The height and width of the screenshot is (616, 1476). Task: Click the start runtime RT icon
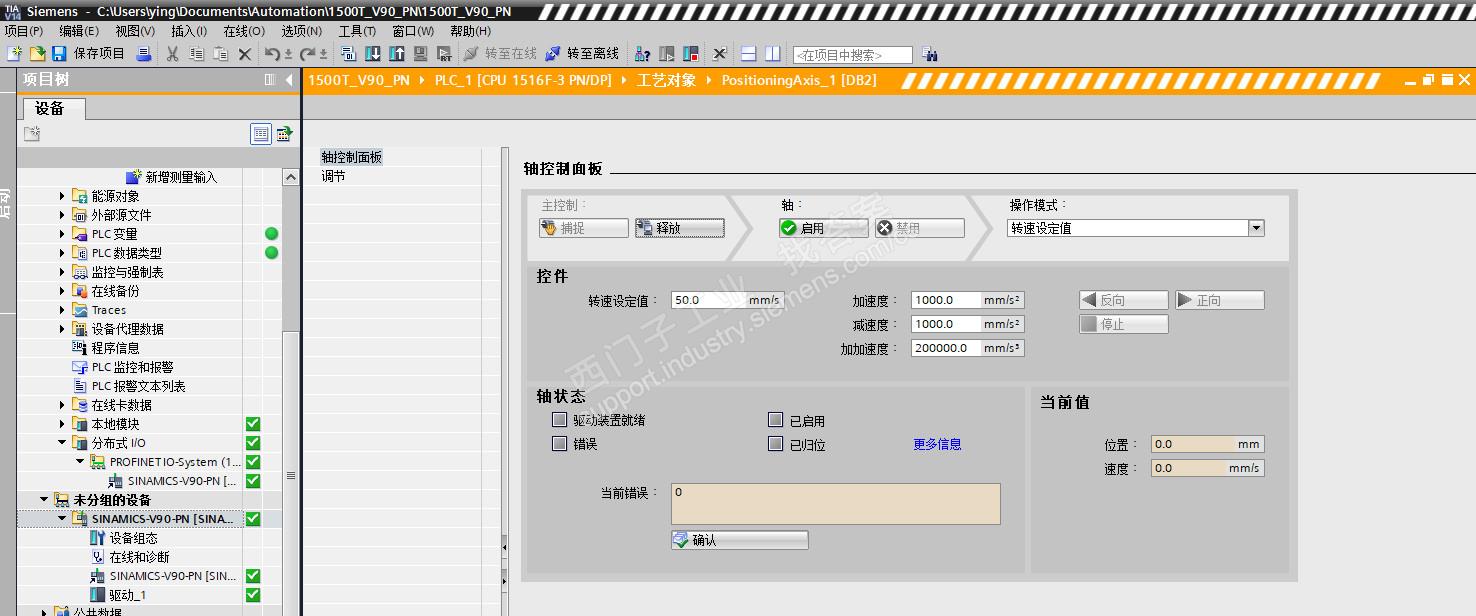[444, 54]
